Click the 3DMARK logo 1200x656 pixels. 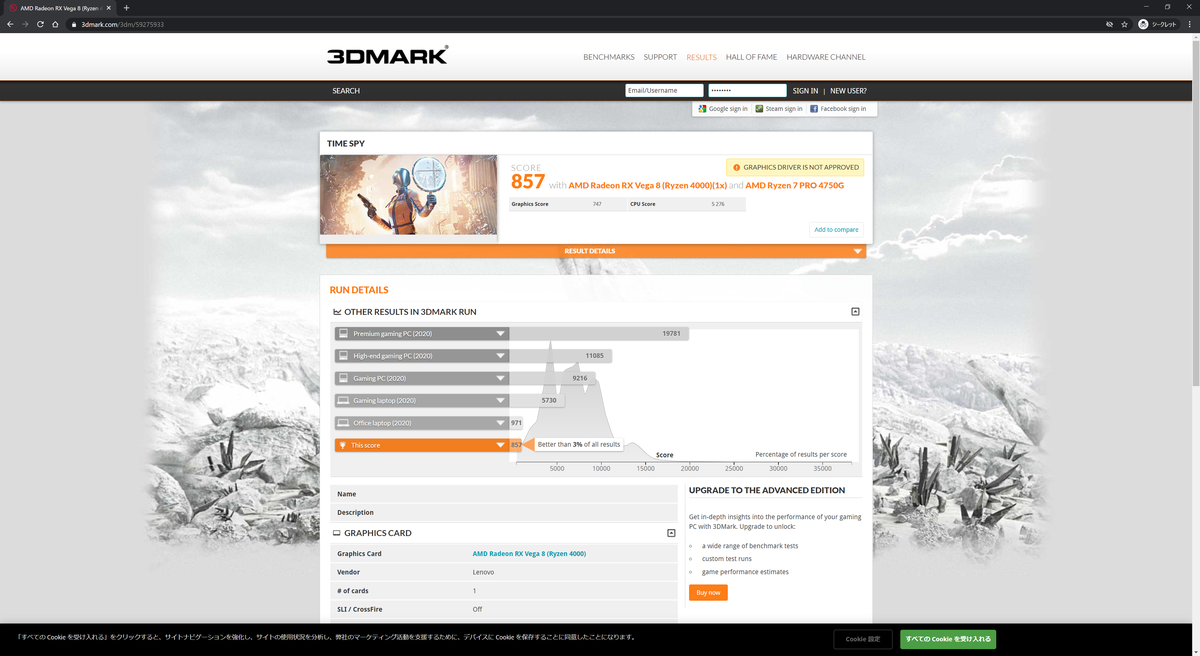coord(387,56)
